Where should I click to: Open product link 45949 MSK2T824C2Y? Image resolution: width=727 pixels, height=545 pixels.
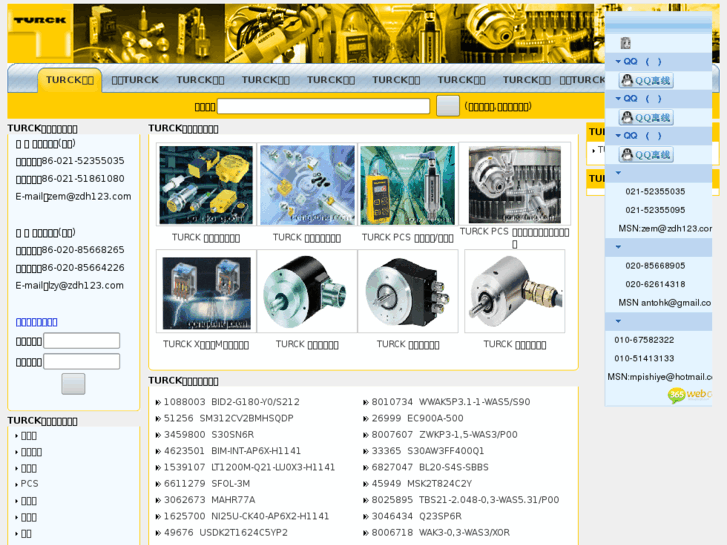pyautogui.click(x=422, y=483)
